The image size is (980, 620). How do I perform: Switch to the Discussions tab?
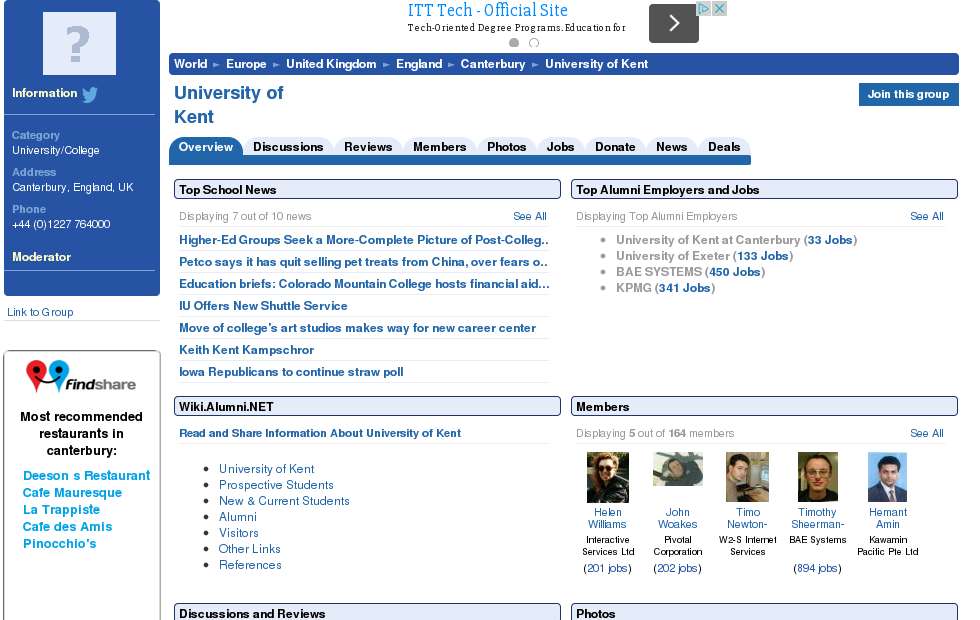(x=288, y=147)
